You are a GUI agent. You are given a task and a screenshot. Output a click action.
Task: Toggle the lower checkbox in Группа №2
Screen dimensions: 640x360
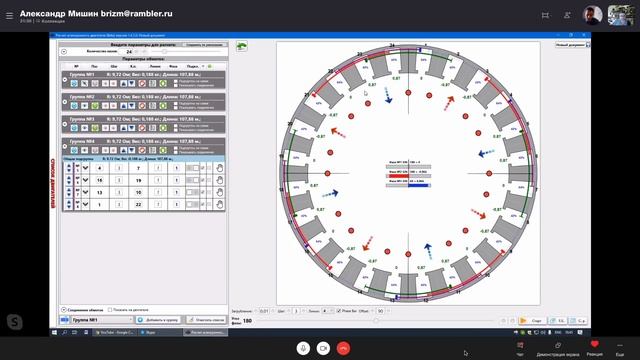[176, 107]
